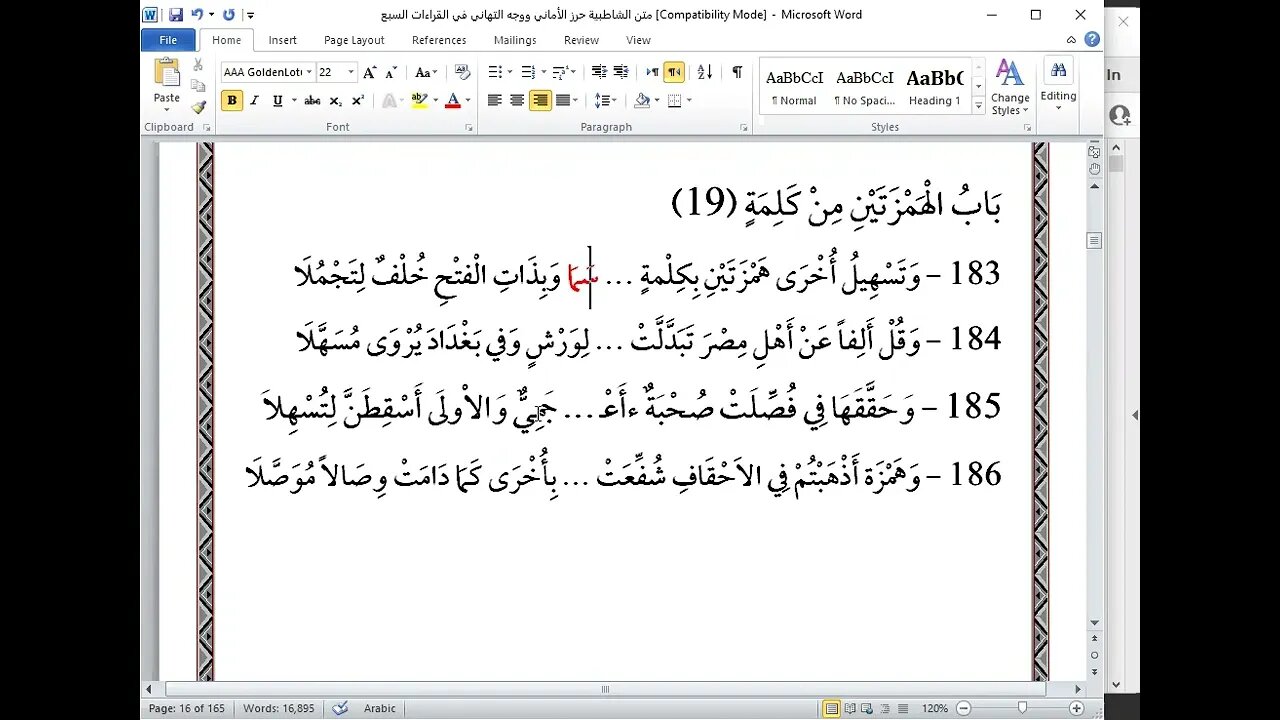Click the Arabic language indicator

[x=379, y=708]
